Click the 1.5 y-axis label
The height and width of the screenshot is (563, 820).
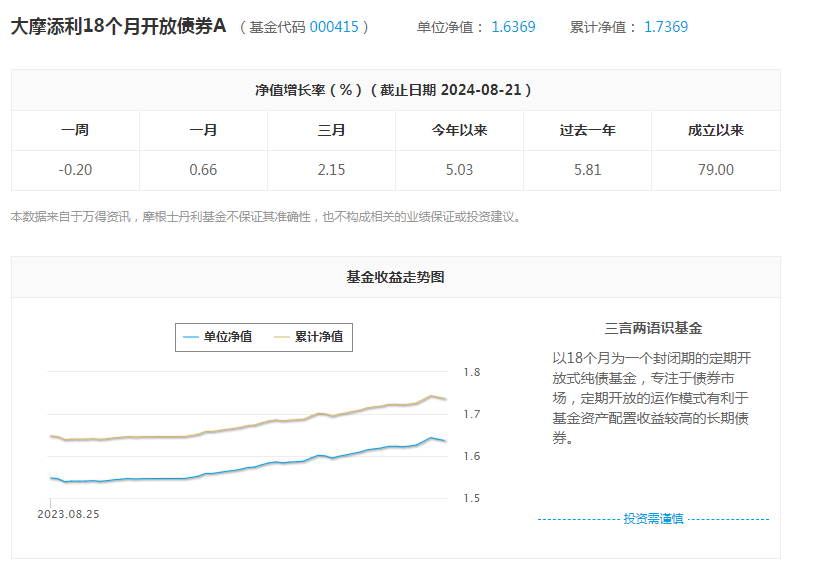tap(472, 498)
